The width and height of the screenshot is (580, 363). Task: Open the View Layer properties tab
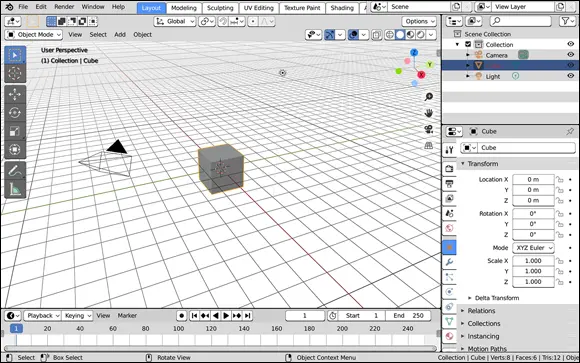(449, 198)
